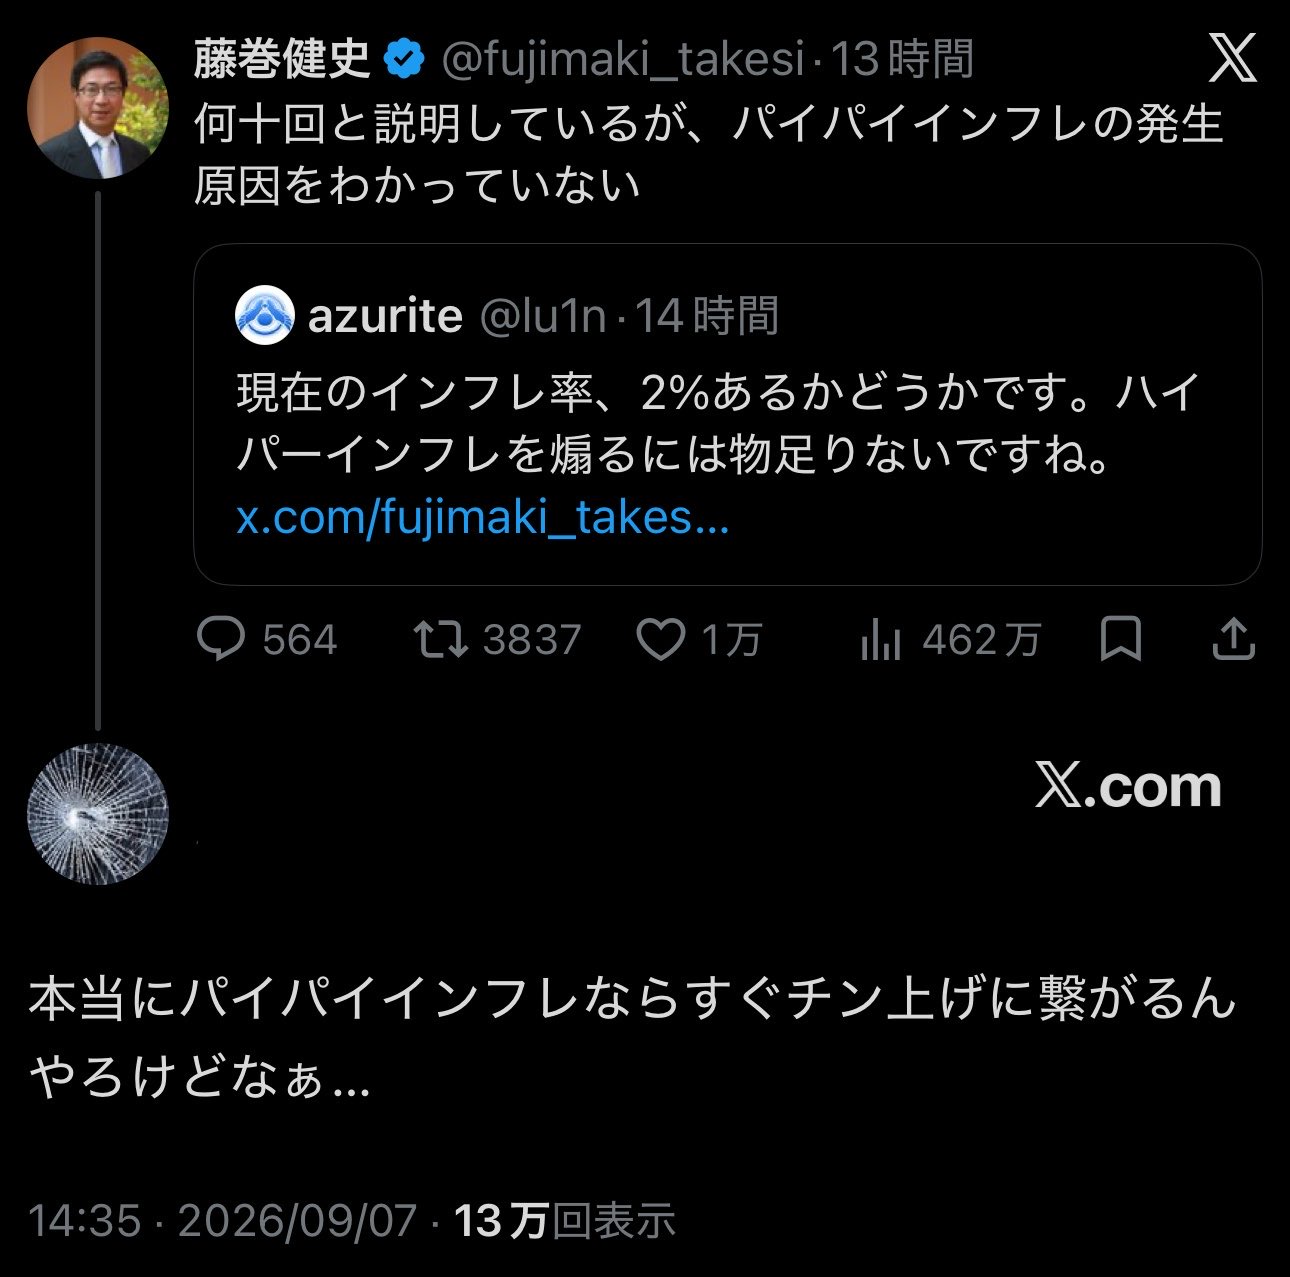Screen dimensions: 1290x1277
Task: Open the cracked-glass avatar of the replier
Action: pyautogui.click(x=97, y=814)
